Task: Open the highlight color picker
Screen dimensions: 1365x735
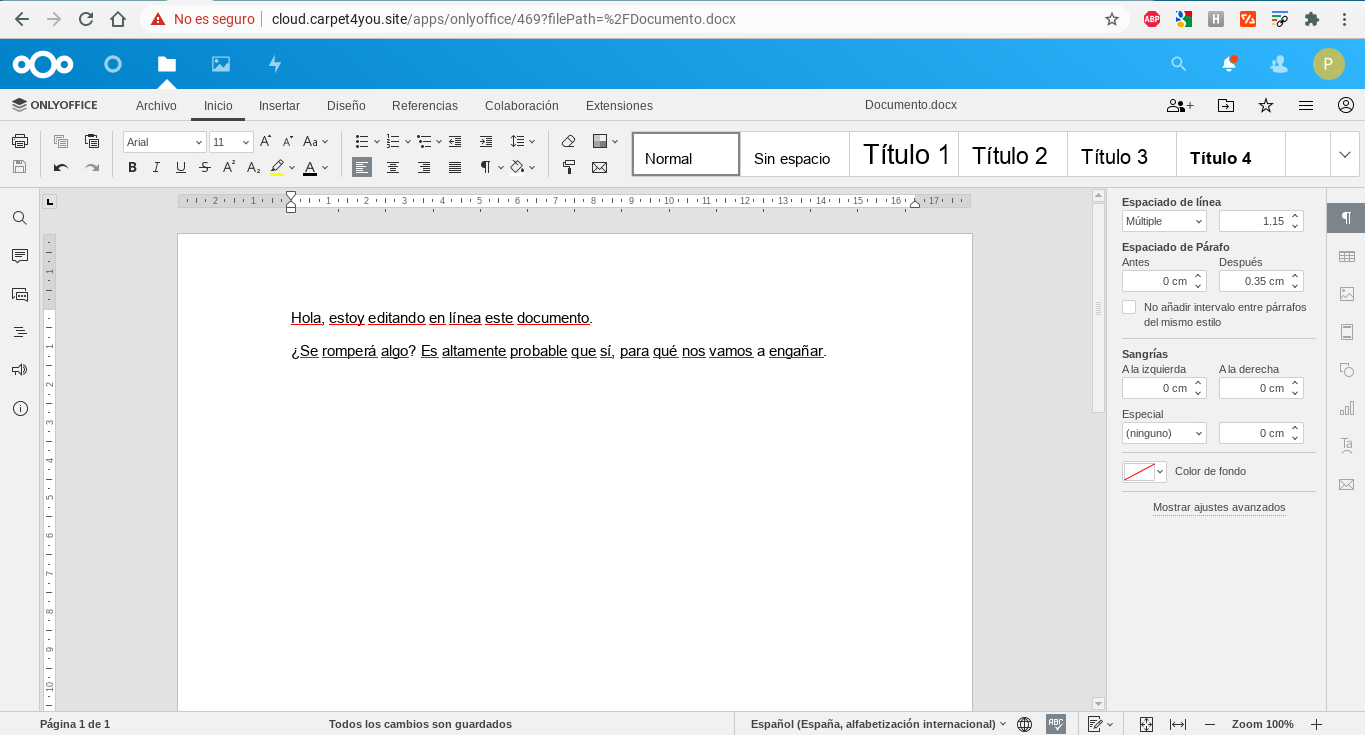Action: coord(291,167)
